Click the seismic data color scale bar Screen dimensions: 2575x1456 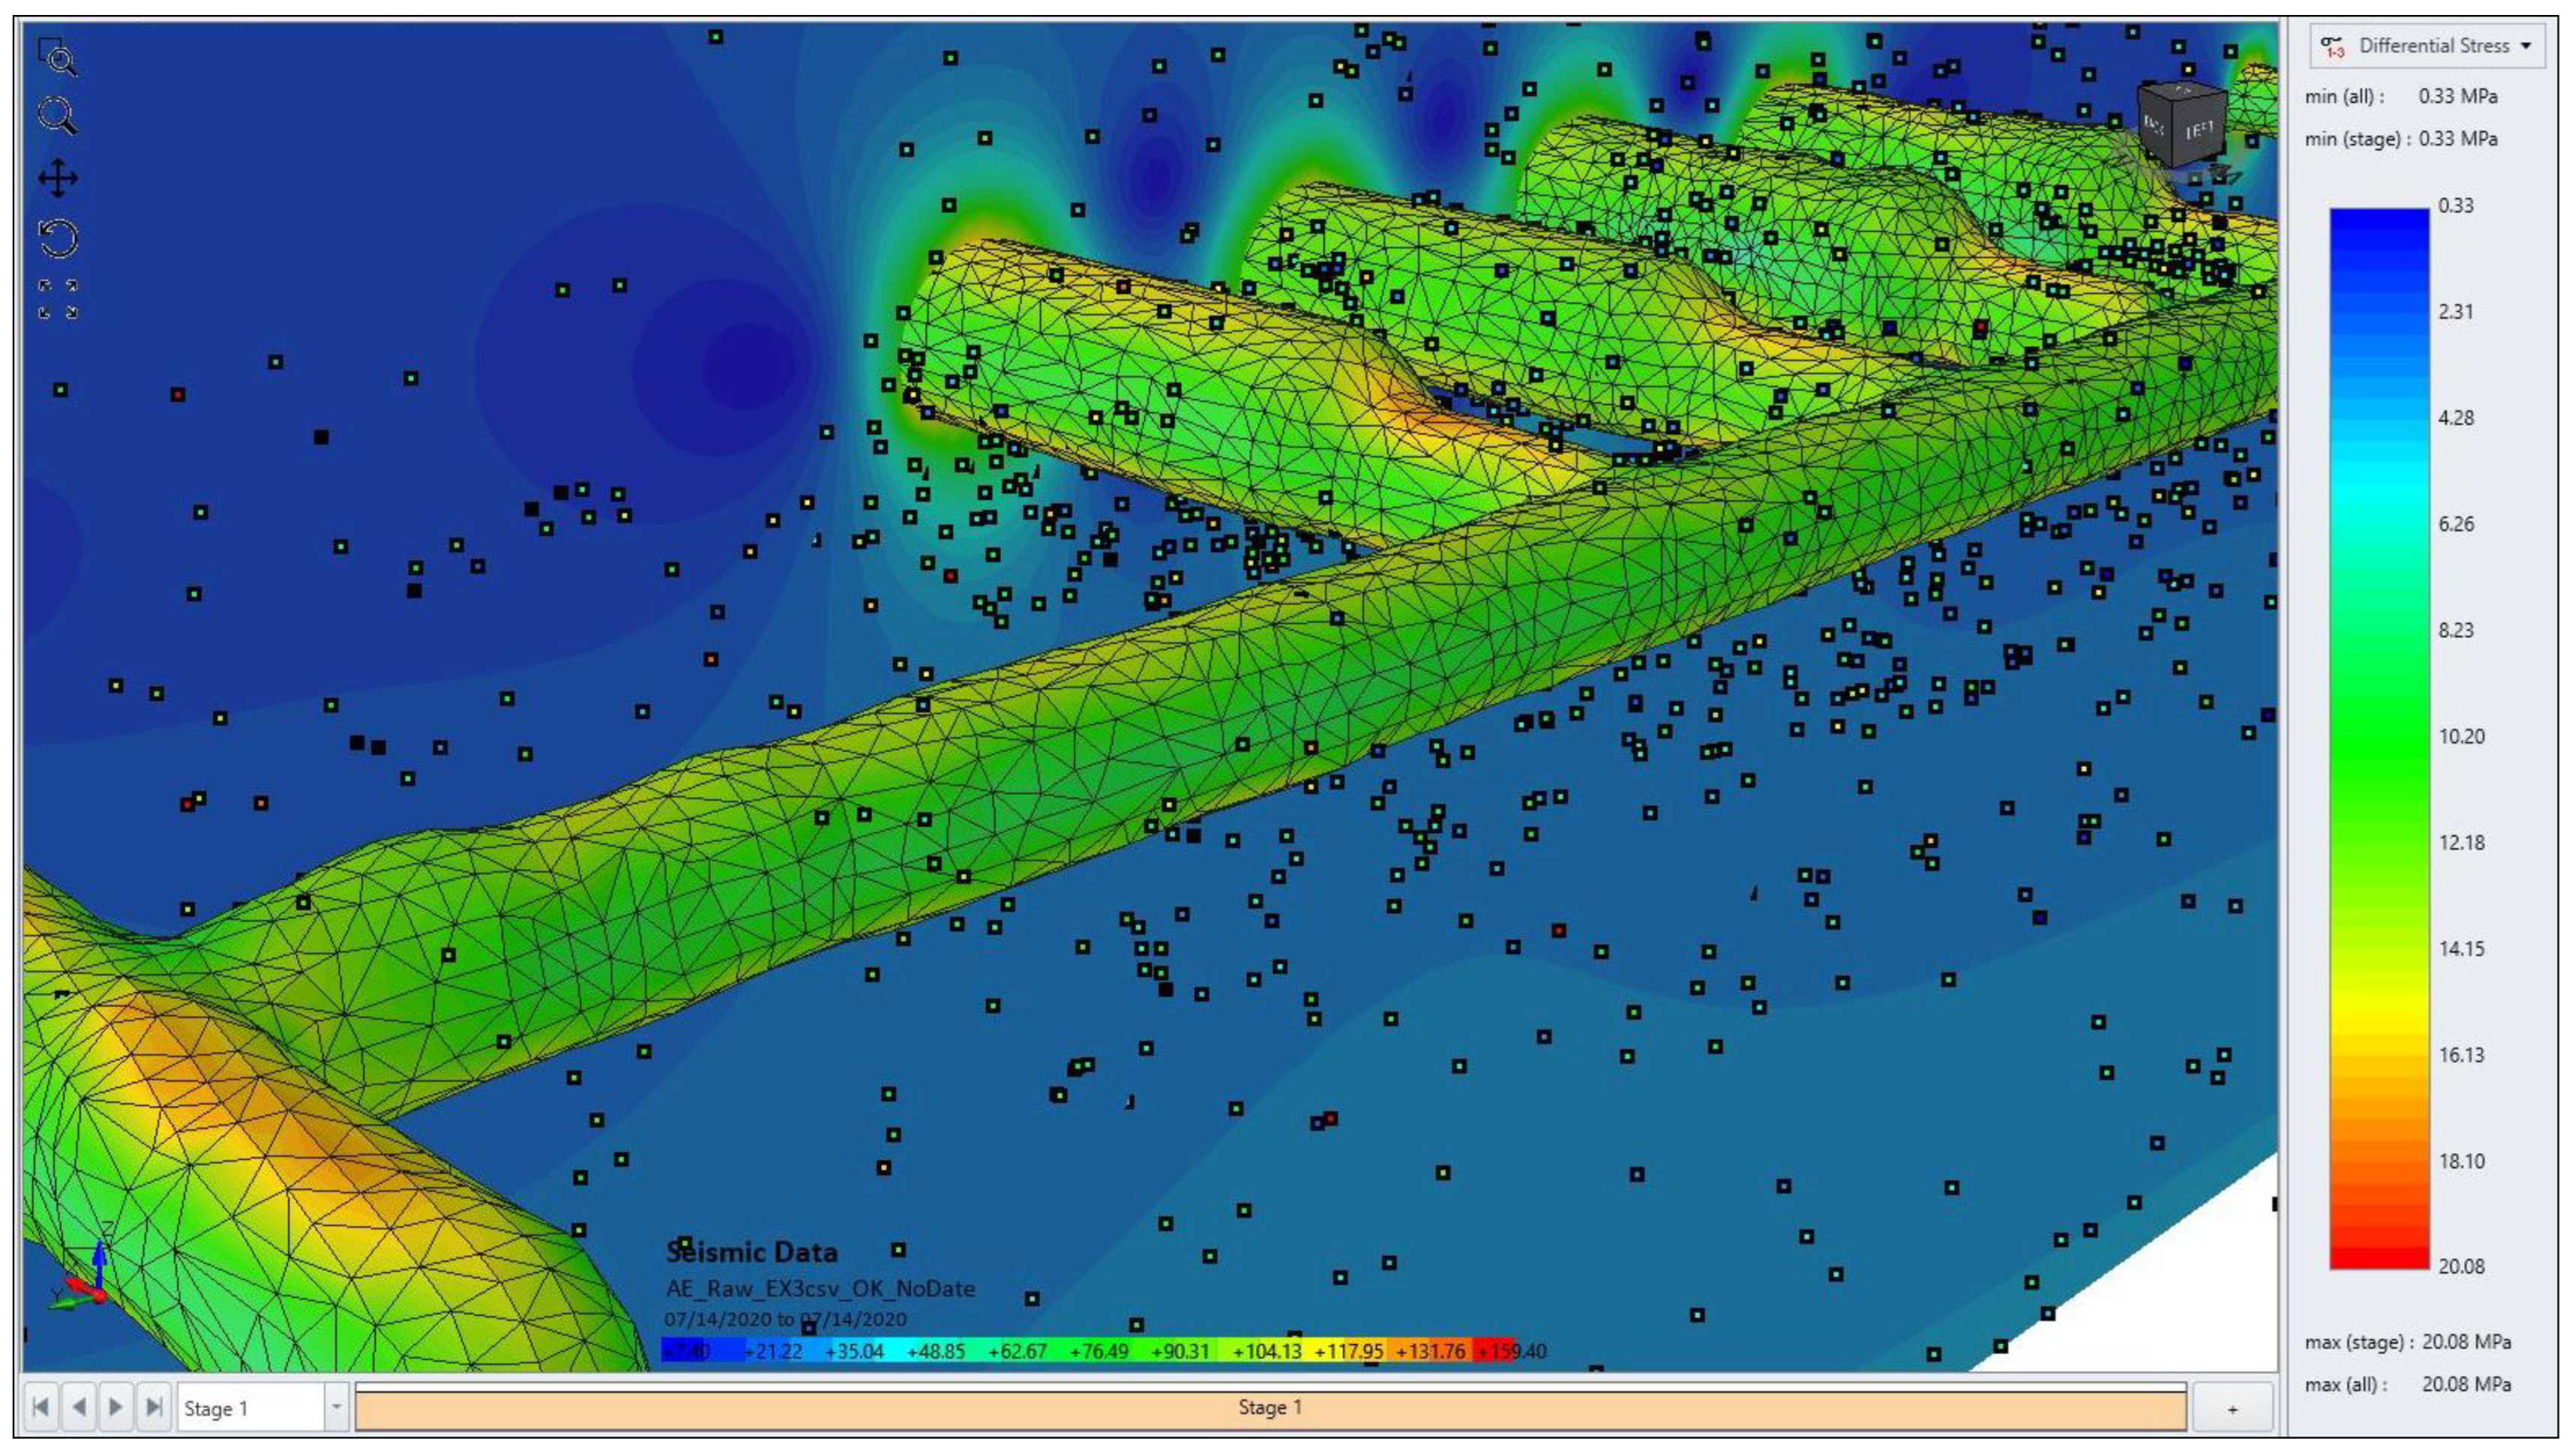1088,1351
